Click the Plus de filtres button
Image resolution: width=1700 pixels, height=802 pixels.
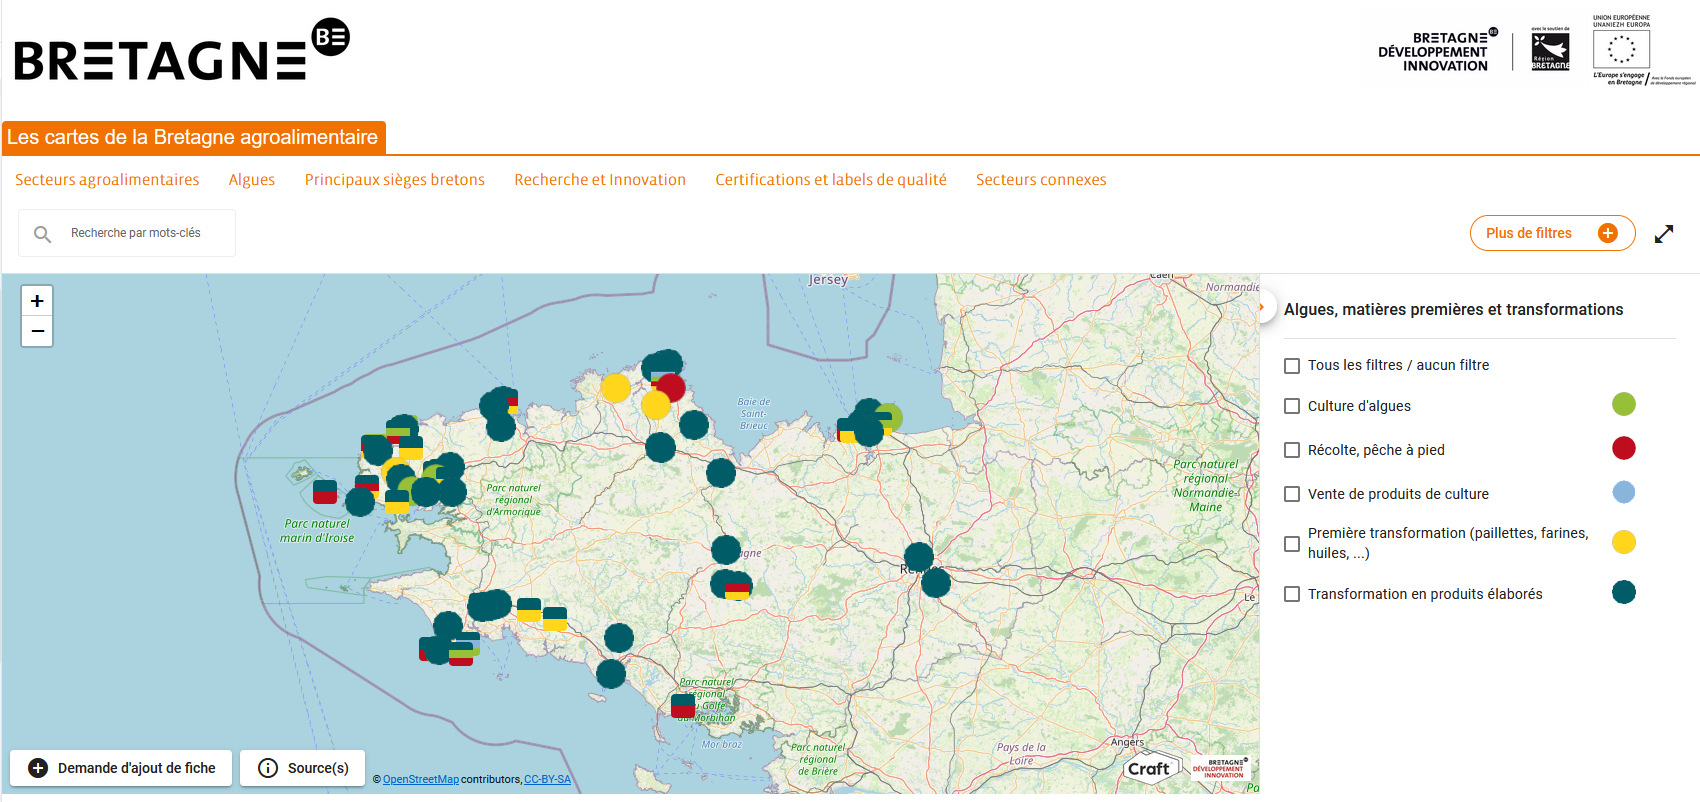click(x=1552, y=233)
